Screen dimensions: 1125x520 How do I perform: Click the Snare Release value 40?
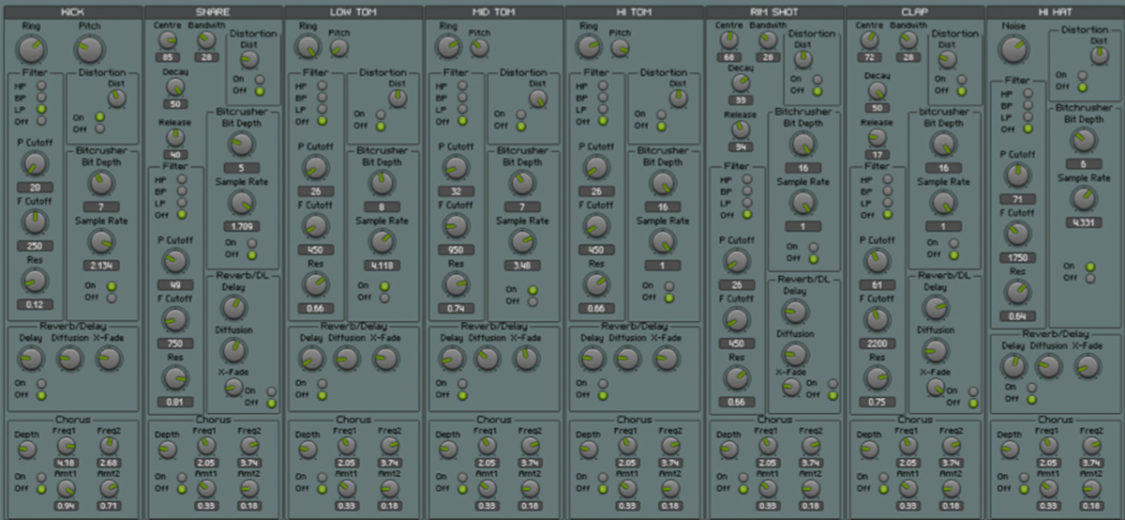[x=175, y=154]
